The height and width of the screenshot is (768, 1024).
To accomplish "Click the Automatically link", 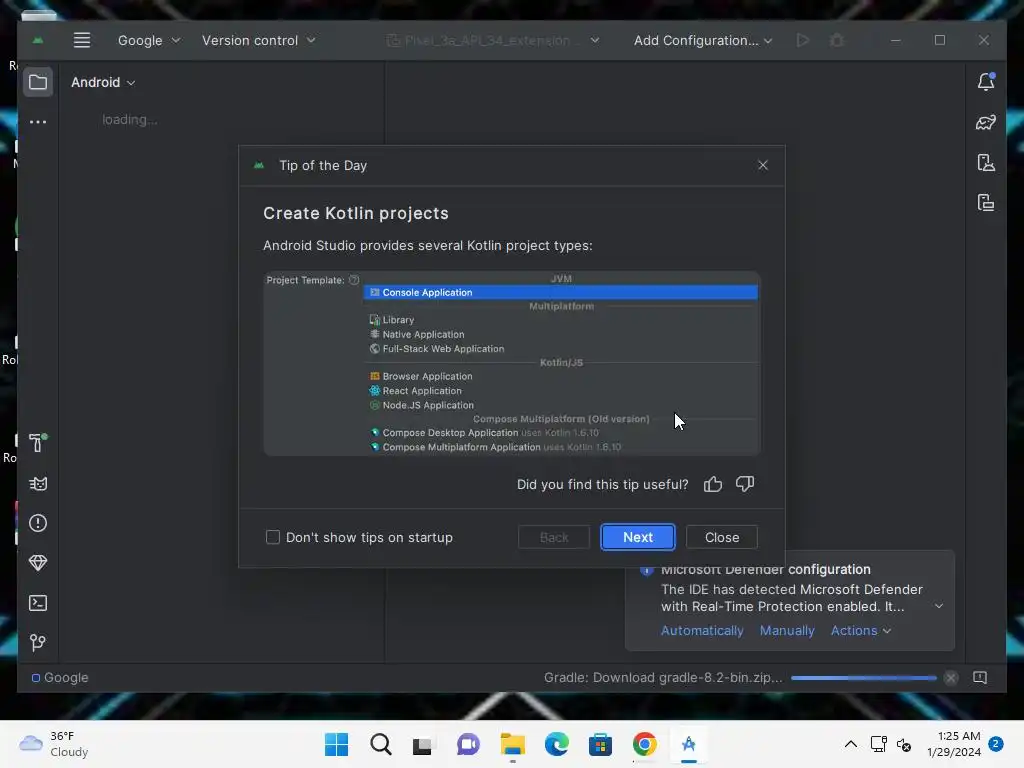I will pos(702,631).
